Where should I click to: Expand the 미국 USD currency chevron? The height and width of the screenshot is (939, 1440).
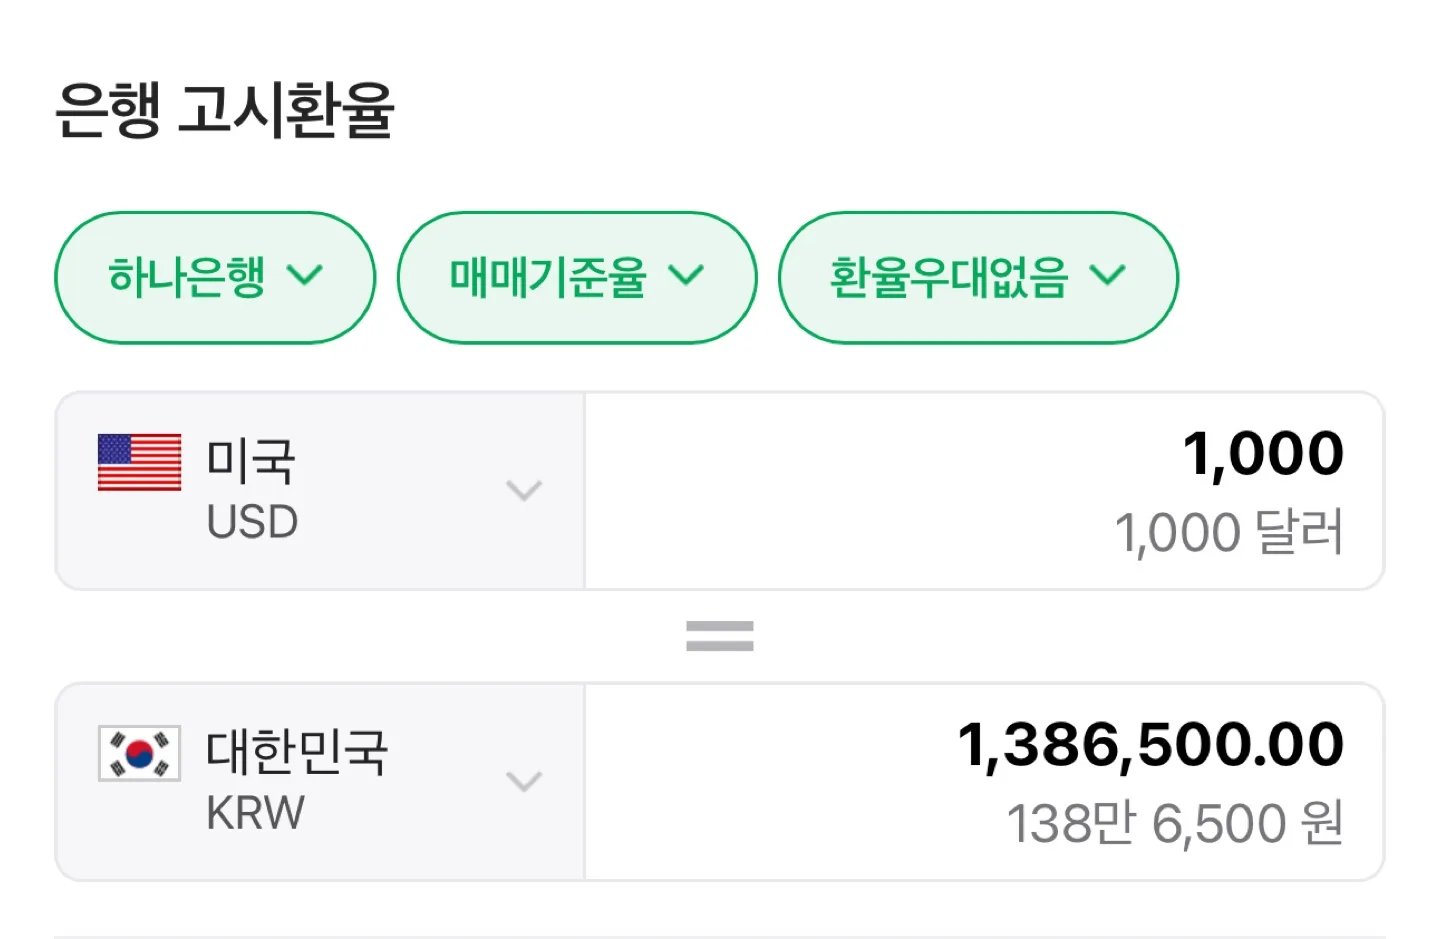coord(524,490)
